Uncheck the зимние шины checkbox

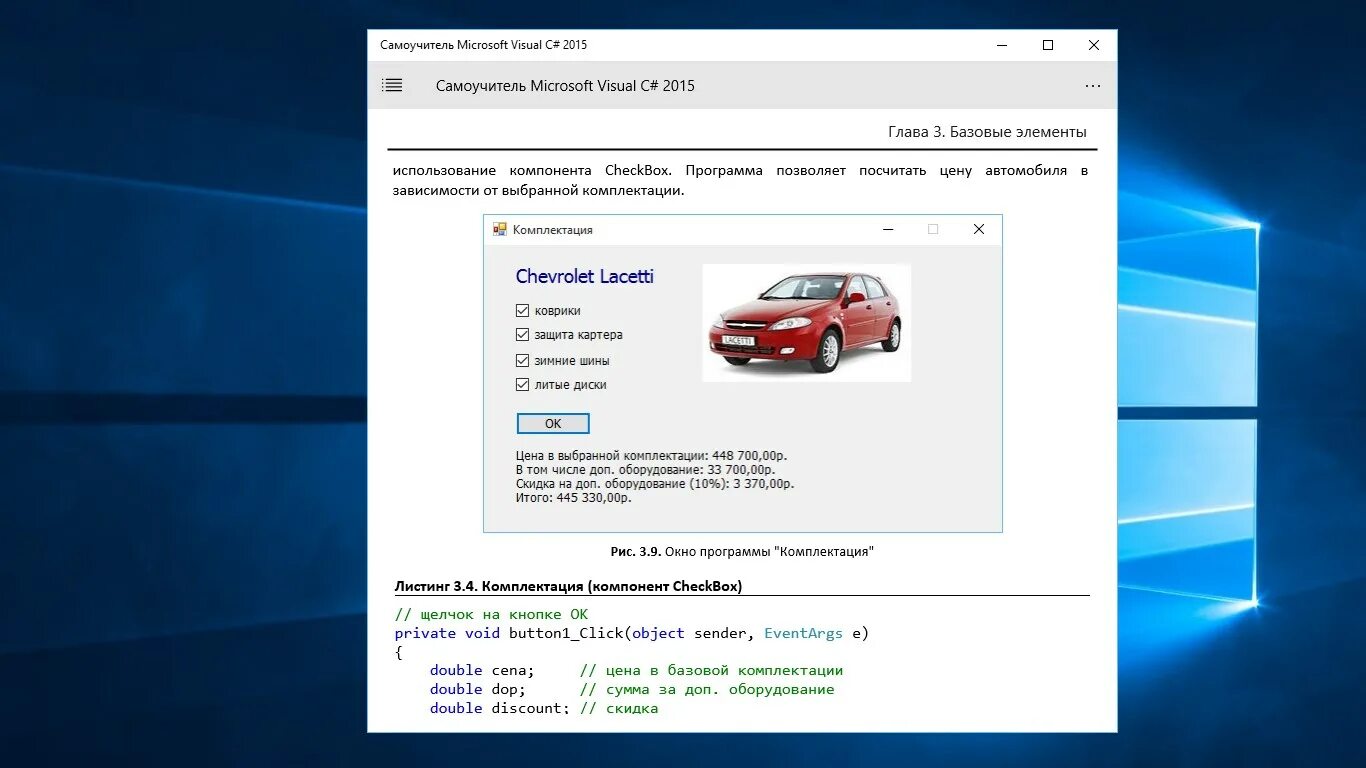pyautogui.click(x=522, y=360)
